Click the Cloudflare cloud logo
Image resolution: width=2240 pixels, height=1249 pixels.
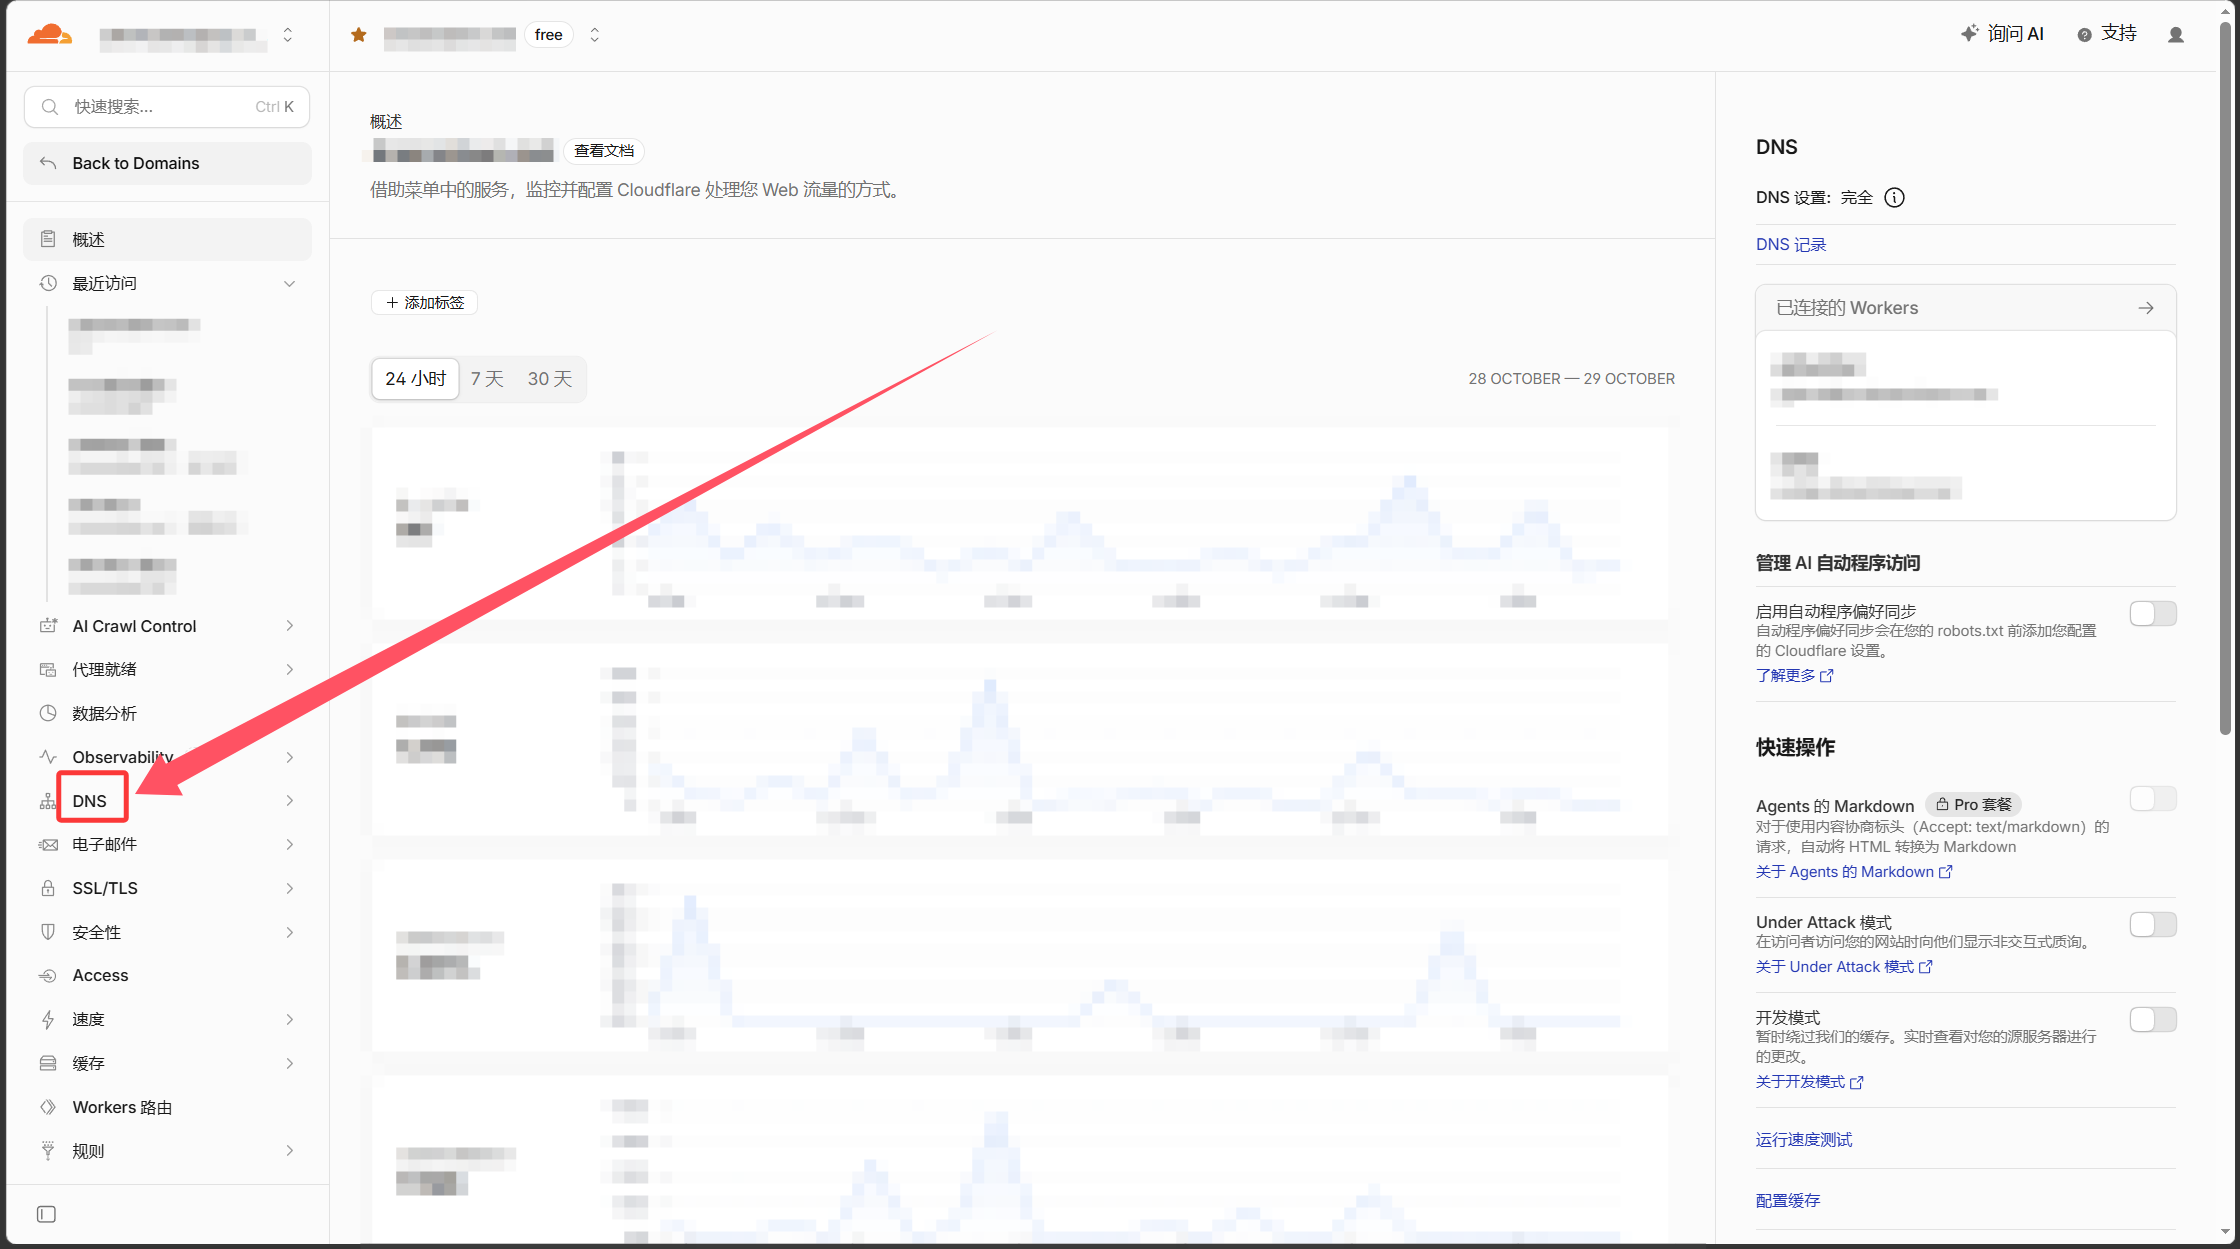pyautogui.click(x=50, y=35)
